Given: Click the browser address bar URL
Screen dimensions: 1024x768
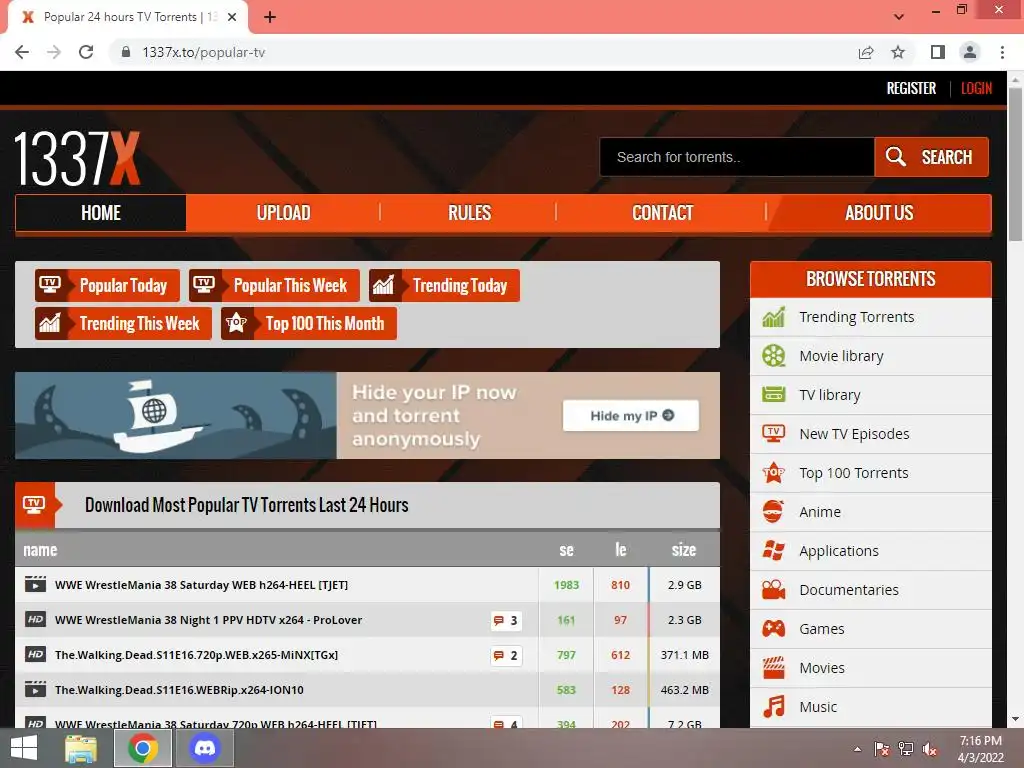Looking at the screenshot, I should 204,52.
